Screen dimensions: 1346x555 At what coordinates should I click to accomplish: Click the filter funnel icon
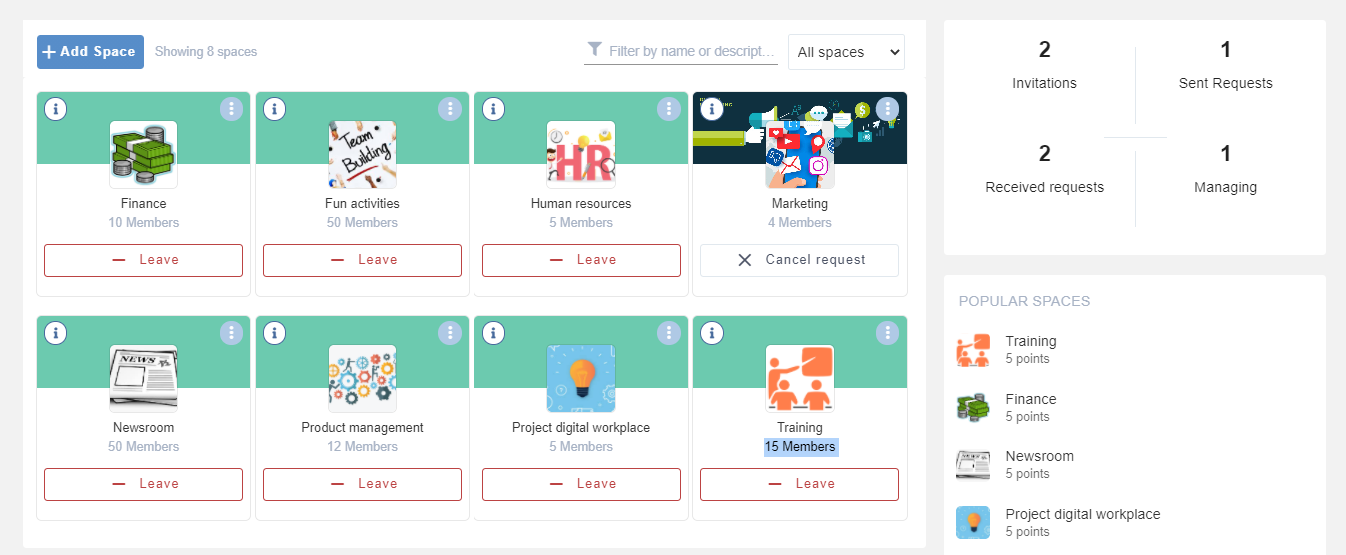pos(595,50)
